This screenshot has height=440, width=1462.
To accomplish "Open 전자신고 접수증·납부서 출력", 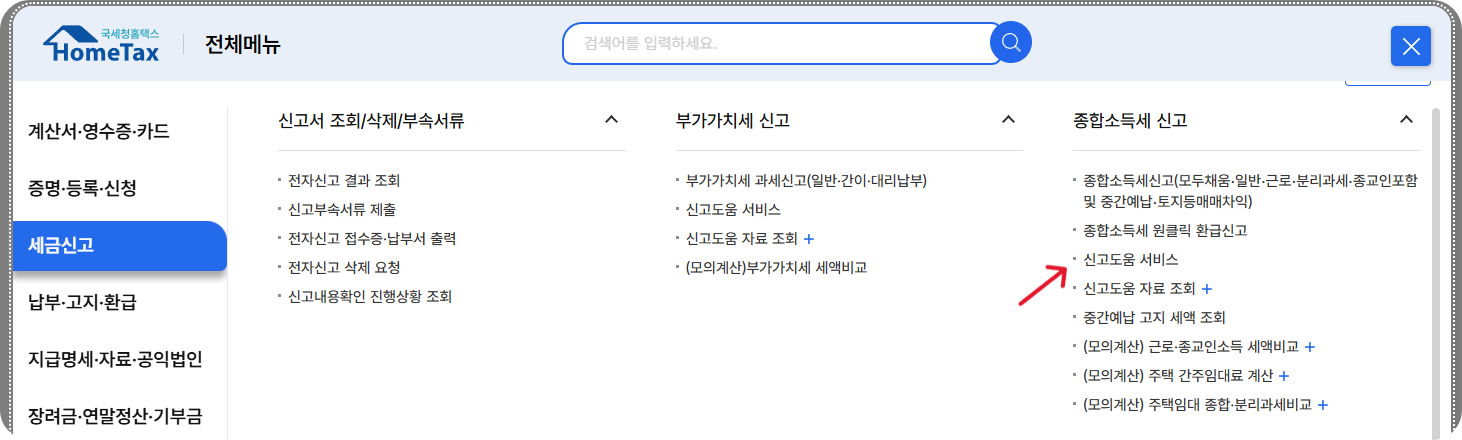I will tap(372, 239).
